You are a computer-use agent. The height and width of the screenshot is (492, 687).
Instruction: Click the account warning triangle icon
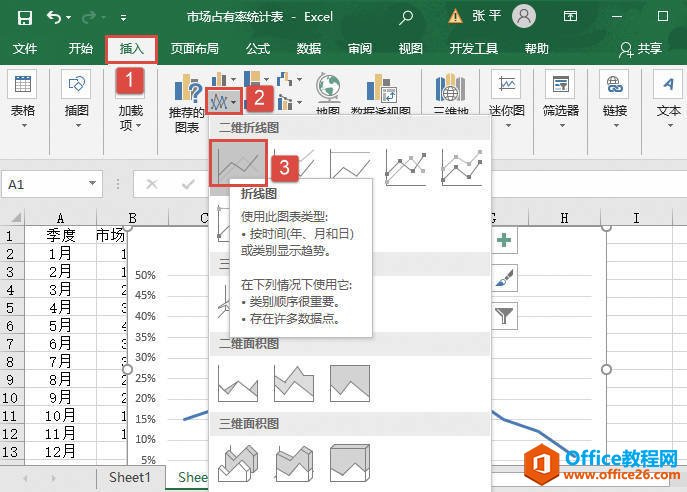pyautogui.click(x=455, y=17)
